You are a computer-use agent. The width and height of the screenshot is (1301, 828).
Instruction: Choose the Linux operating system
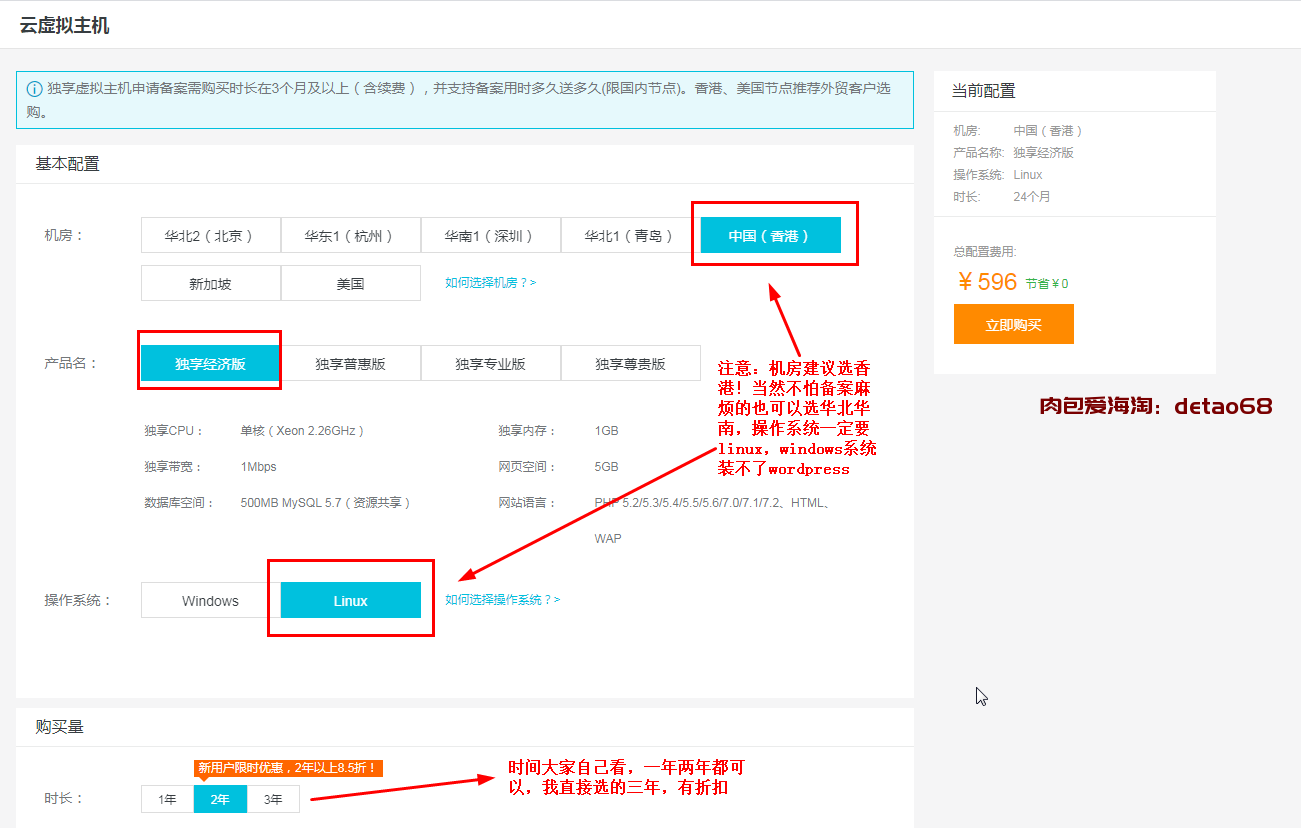tap(350, 601)
